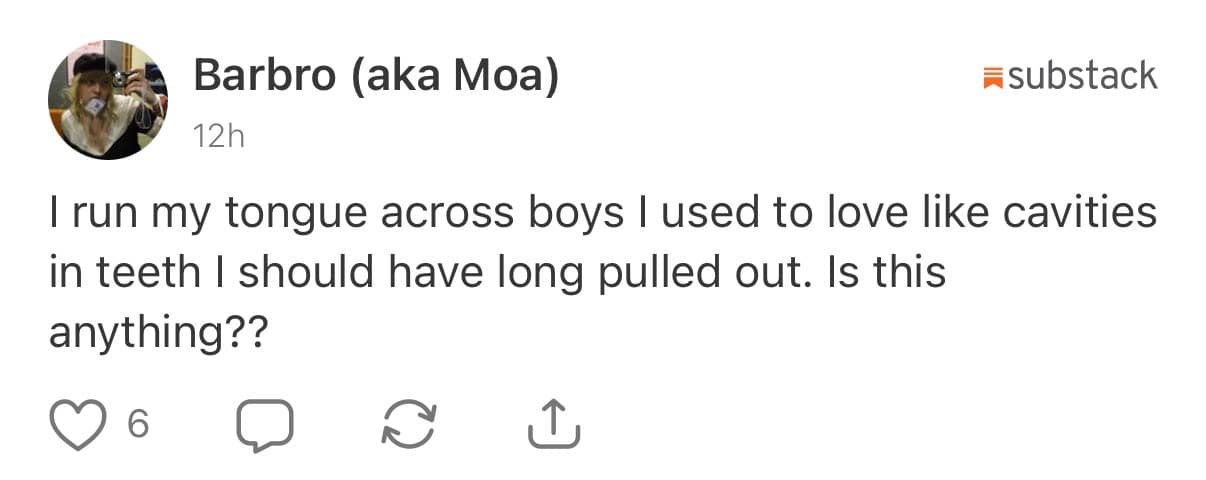Open the note by clicking its body text
Screen dimensions: 1206x480
(603, 273)
